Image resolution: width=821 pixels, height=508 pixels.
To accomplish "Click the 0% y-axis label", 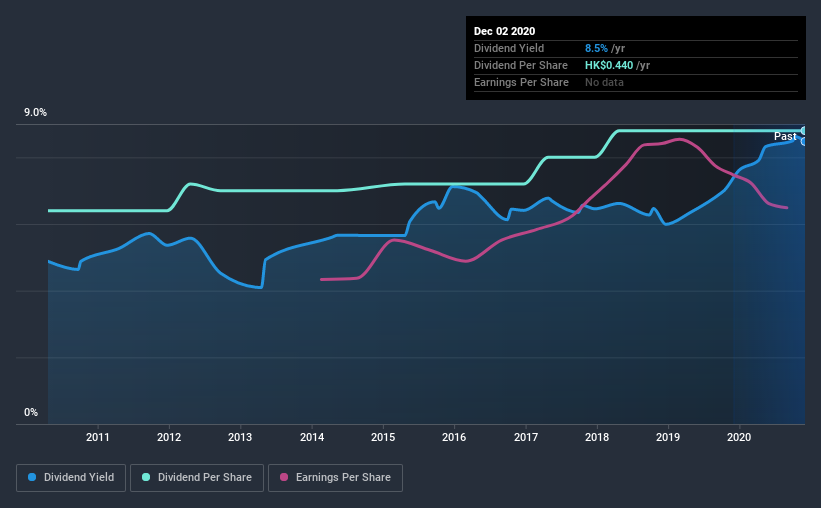I will click(x=31, y=413).
